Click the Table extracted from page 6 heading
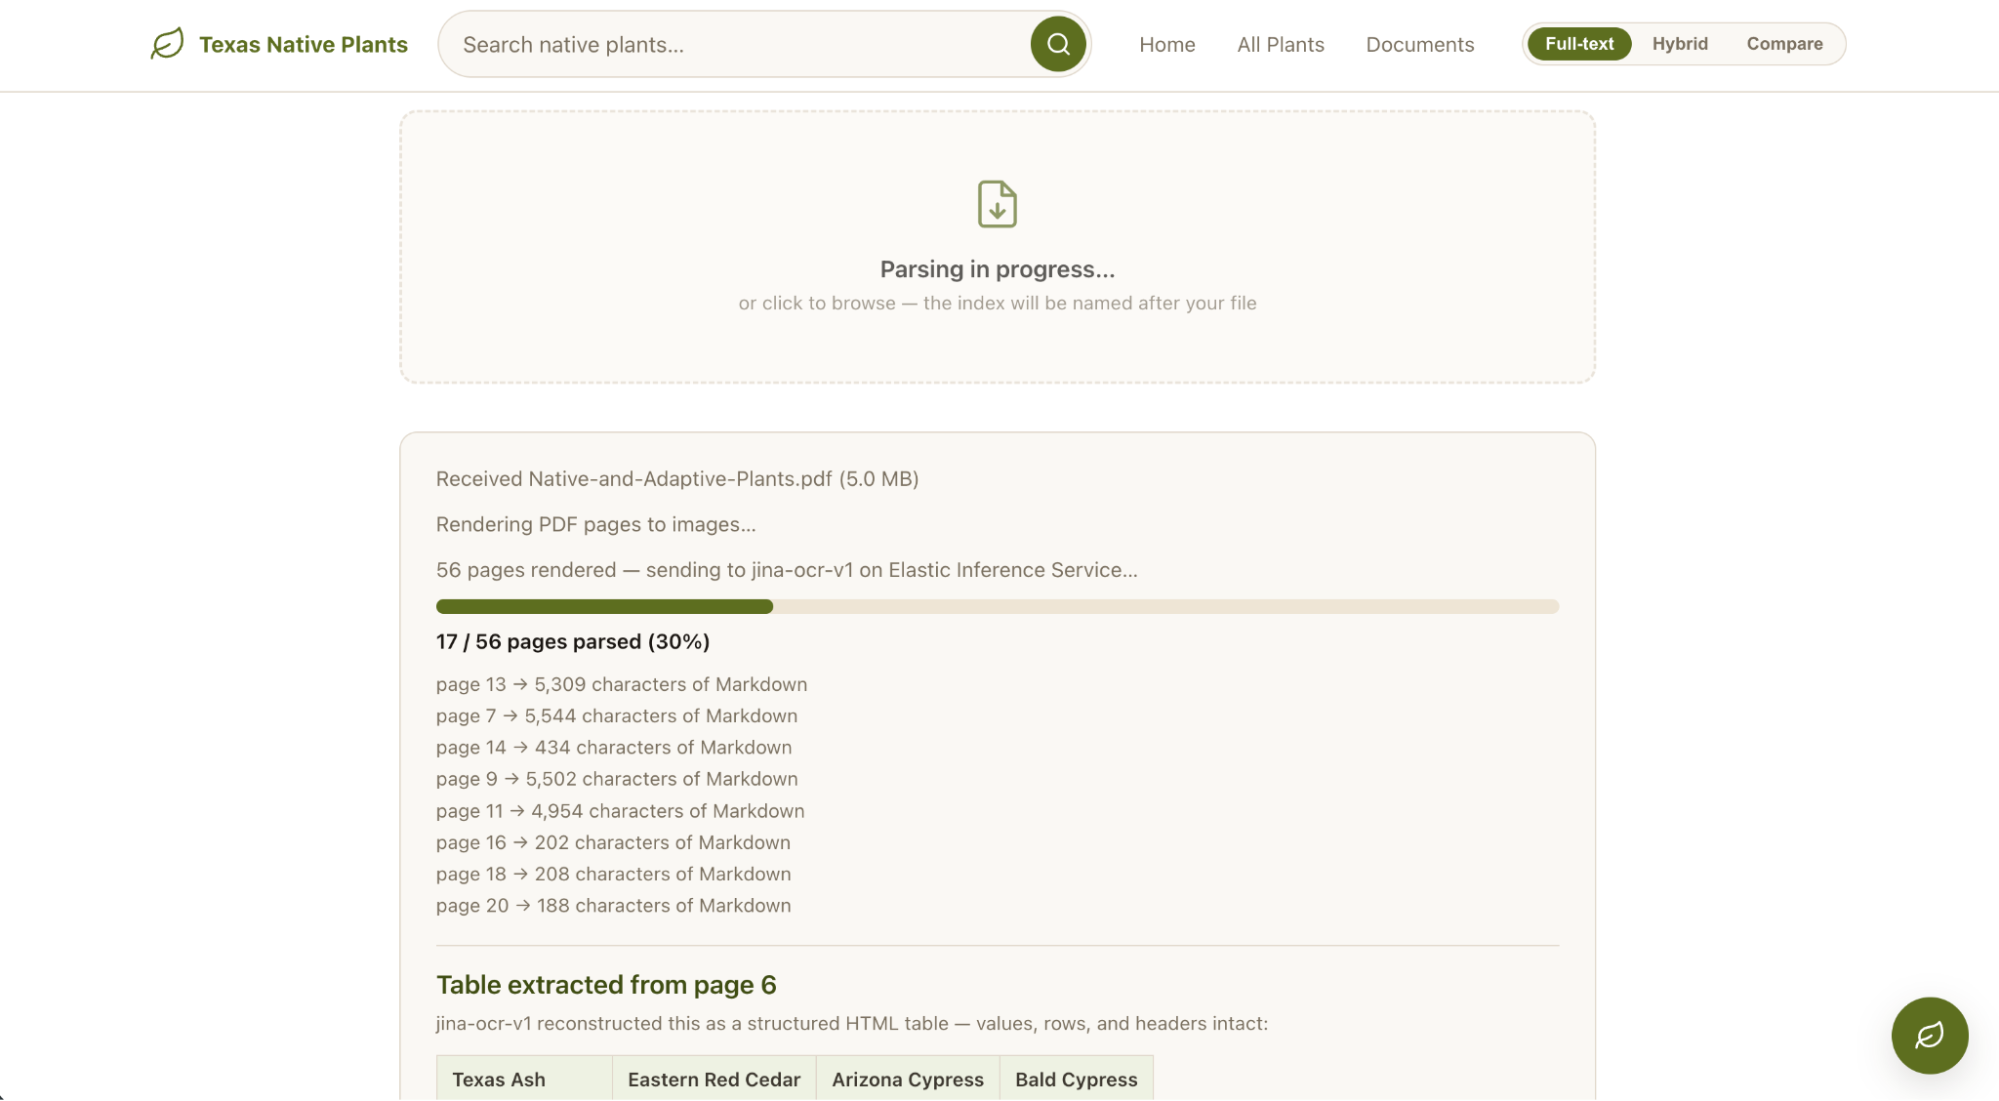Viewport: 1999px width, 1101px height. pyautogui.click(x=606, y=985)
